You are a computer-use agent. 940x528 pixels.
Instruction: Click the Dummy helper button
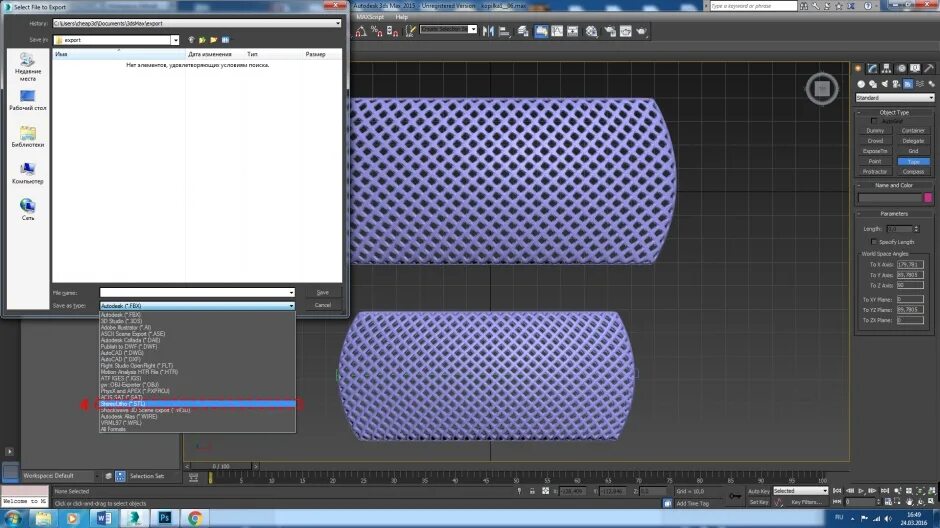875,131
